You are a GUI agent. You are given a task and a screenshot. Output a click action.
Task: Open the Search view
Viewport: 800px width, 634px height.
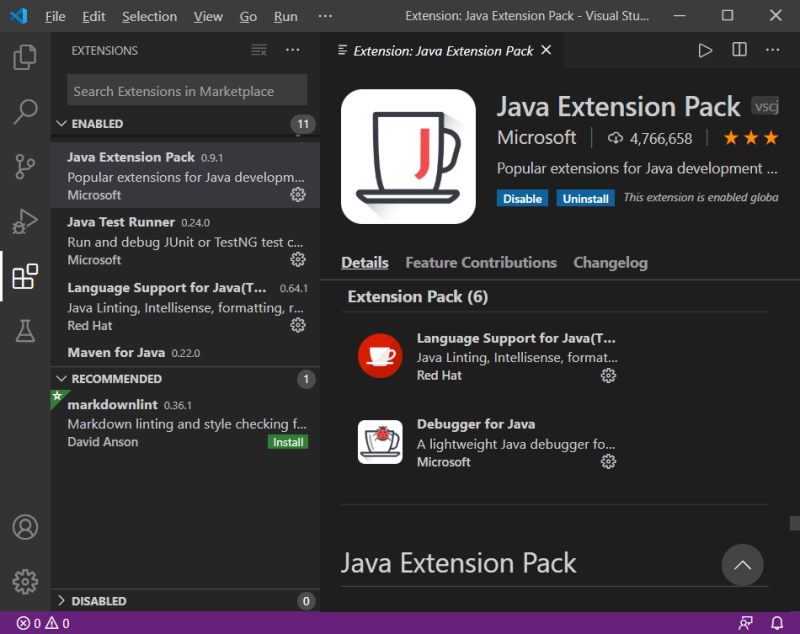pyautogui.click(x=25, y=112)
